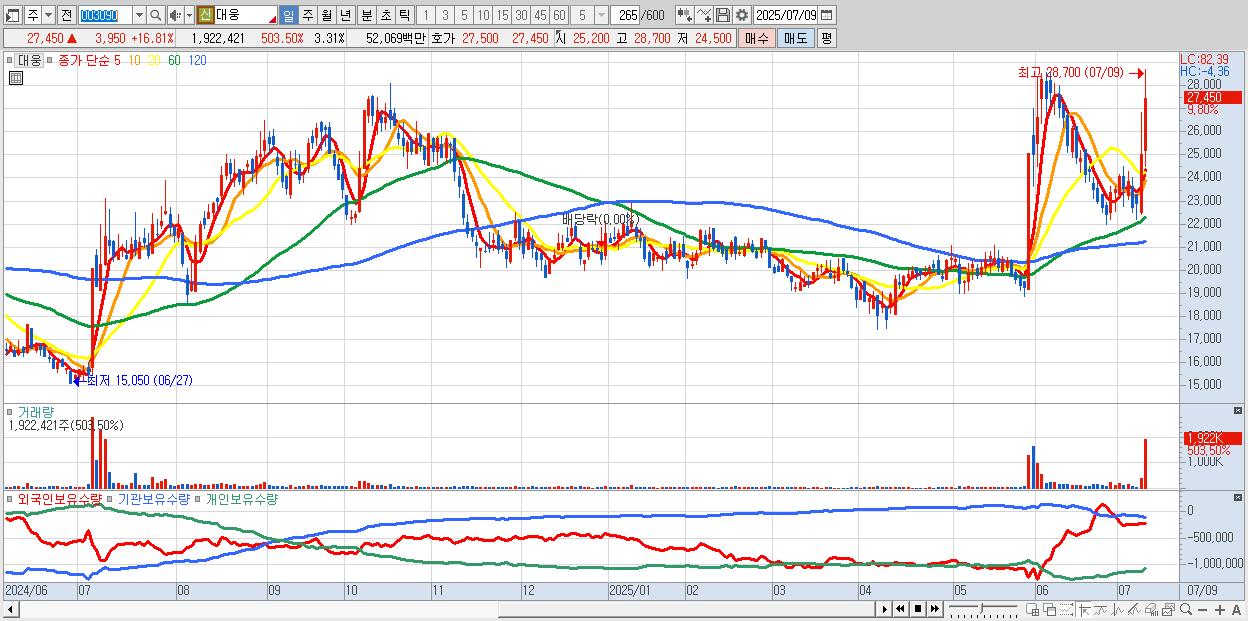Click the 3D block bar chart icon
Screen dimensions: 1248x621
pos(1151,610)
